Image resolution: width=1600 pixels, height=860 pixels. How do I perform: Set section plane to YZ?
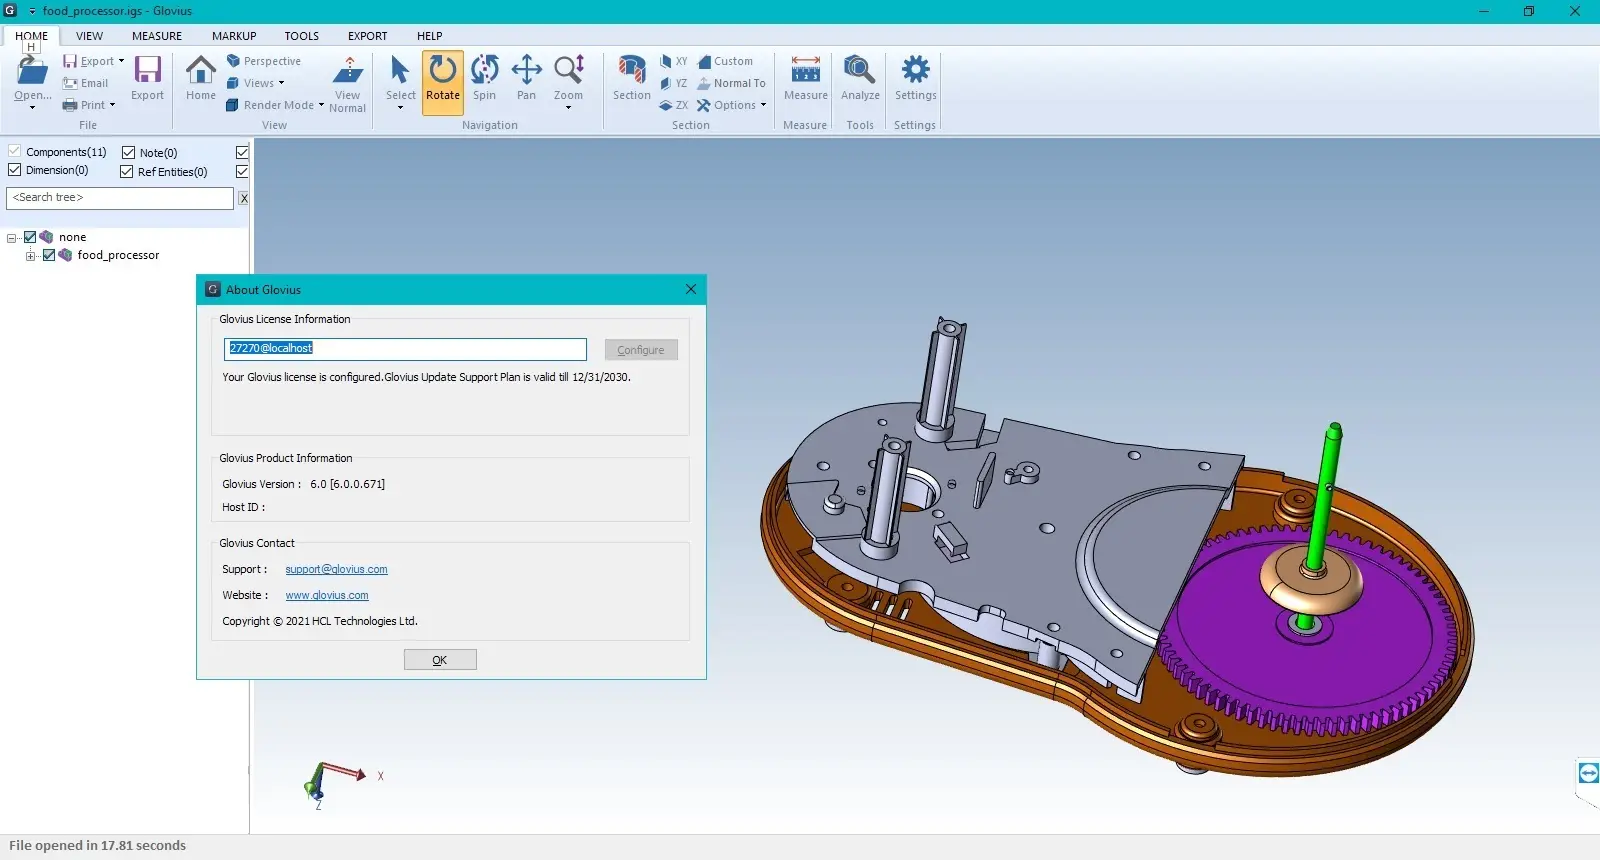click(x=674, y=83)
